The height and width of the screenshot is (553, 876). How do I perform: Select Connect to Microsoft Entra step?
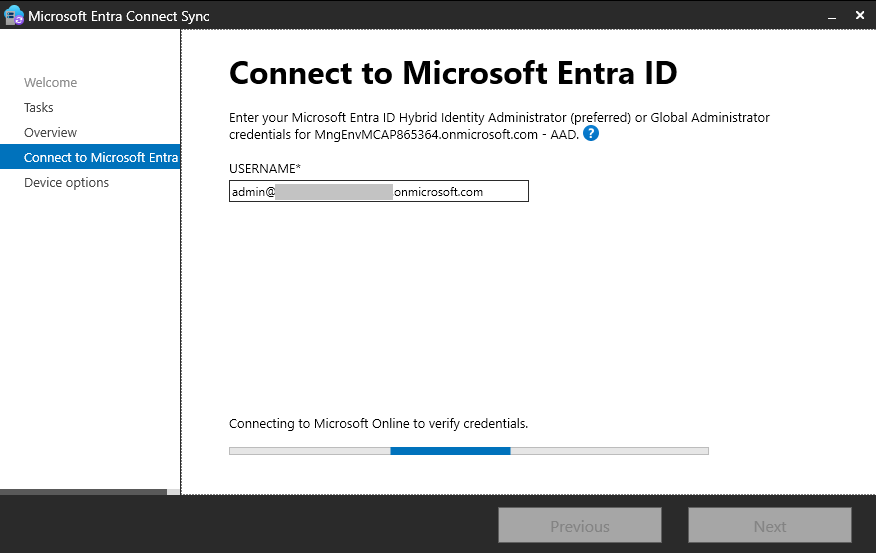90,157
